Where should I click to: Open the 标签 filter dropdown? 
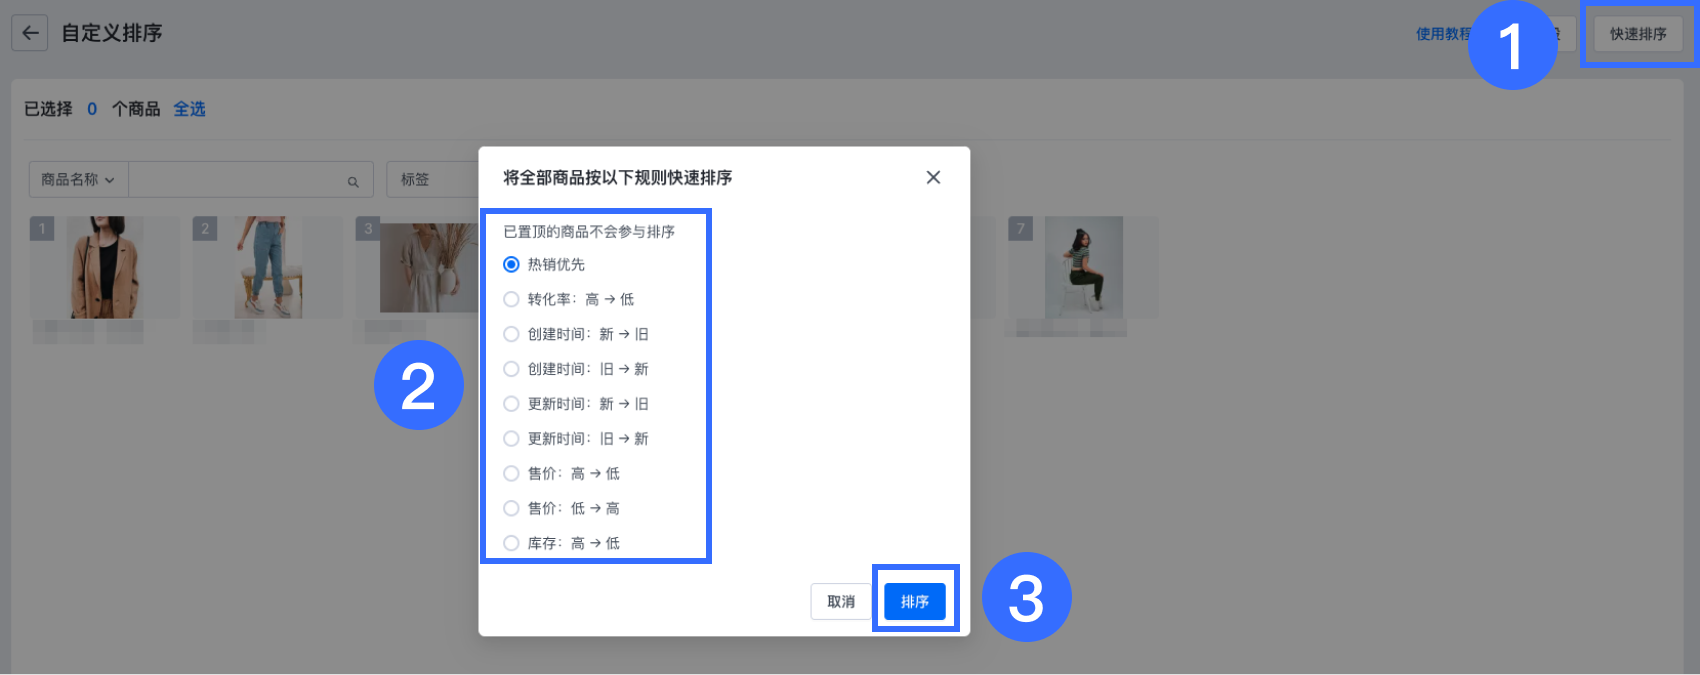432,180
